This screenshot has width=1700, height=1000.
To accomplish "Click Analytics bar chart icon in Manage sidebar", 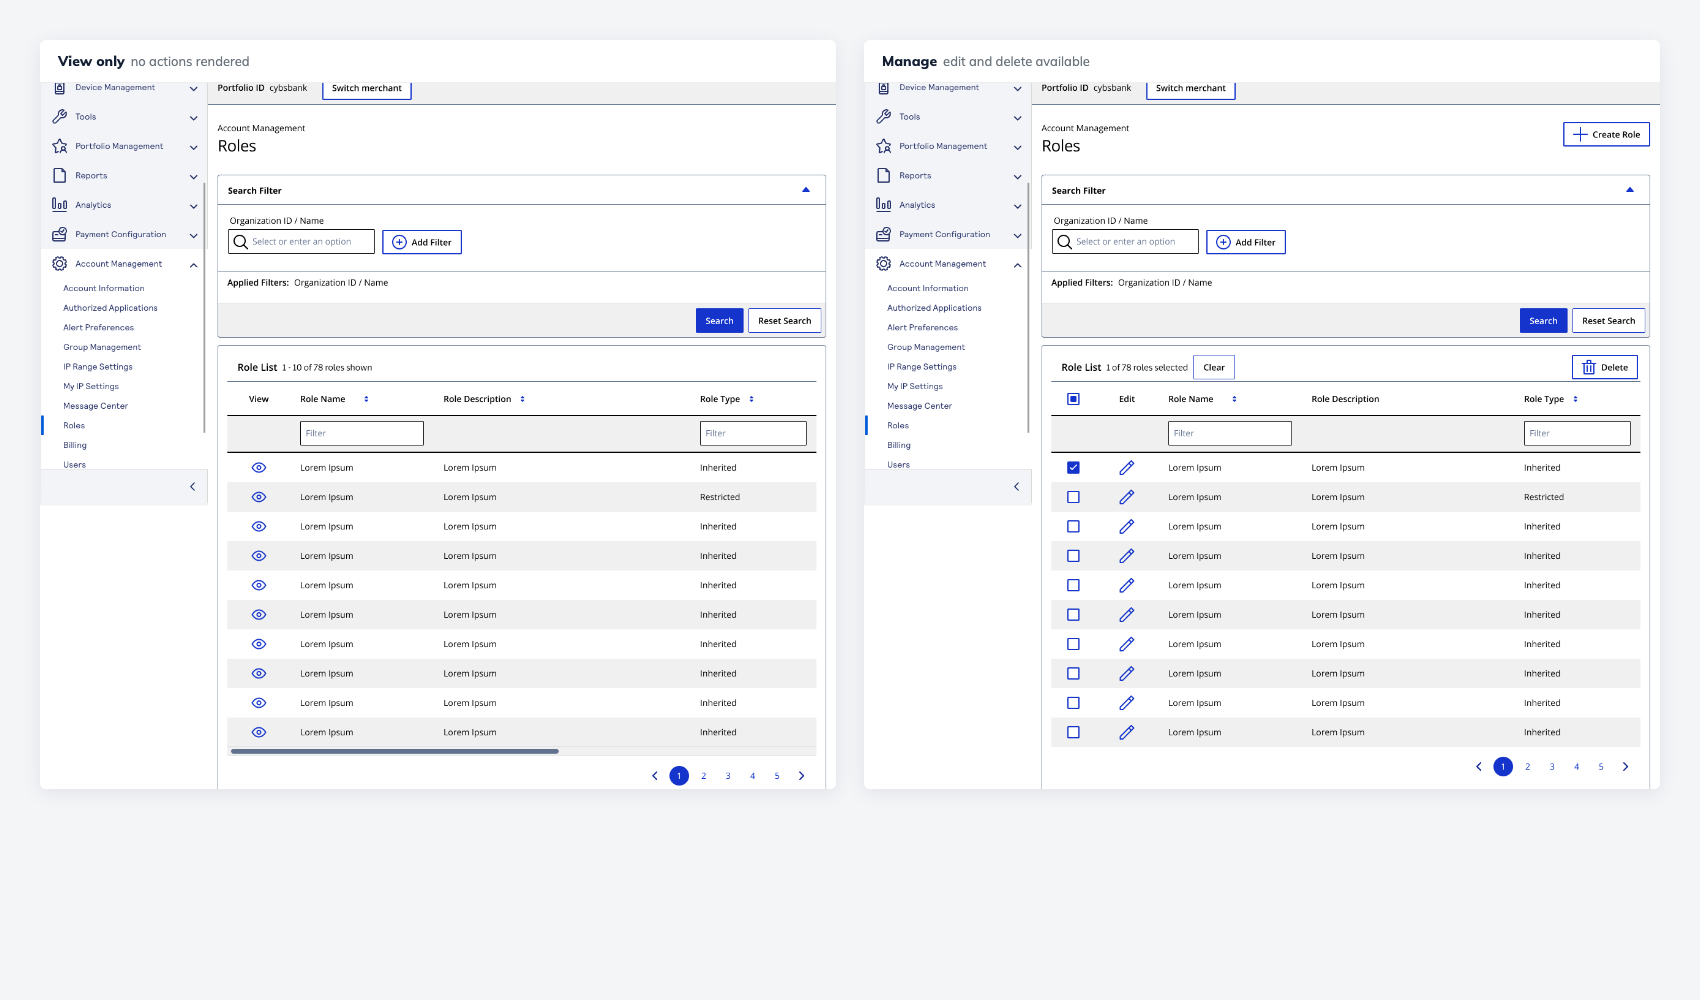I will [883, 205].
